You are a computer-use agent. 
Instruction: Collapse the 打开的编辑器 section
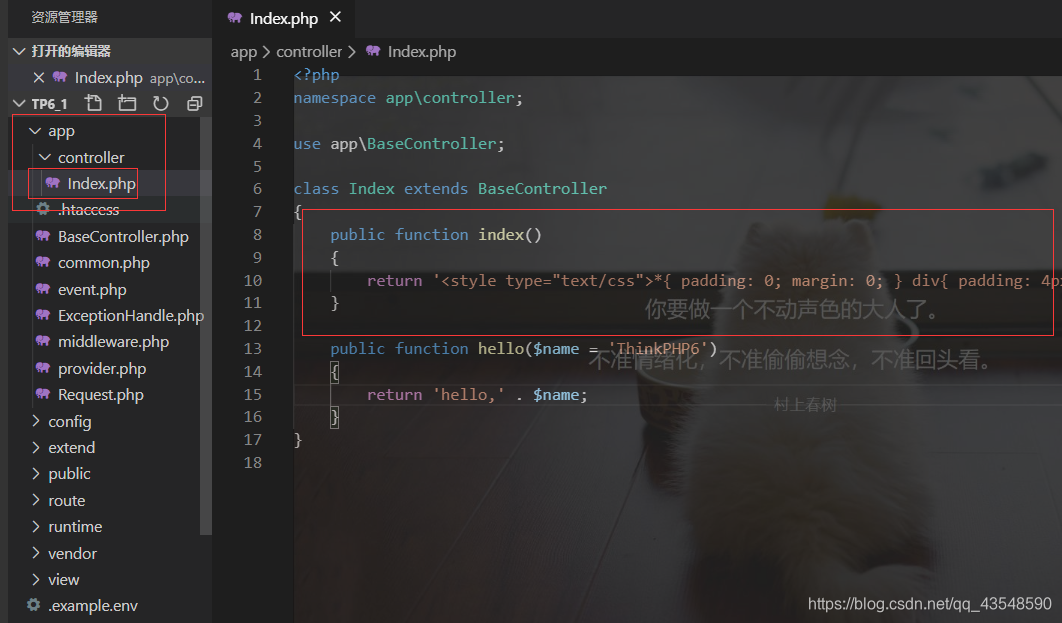19,51
